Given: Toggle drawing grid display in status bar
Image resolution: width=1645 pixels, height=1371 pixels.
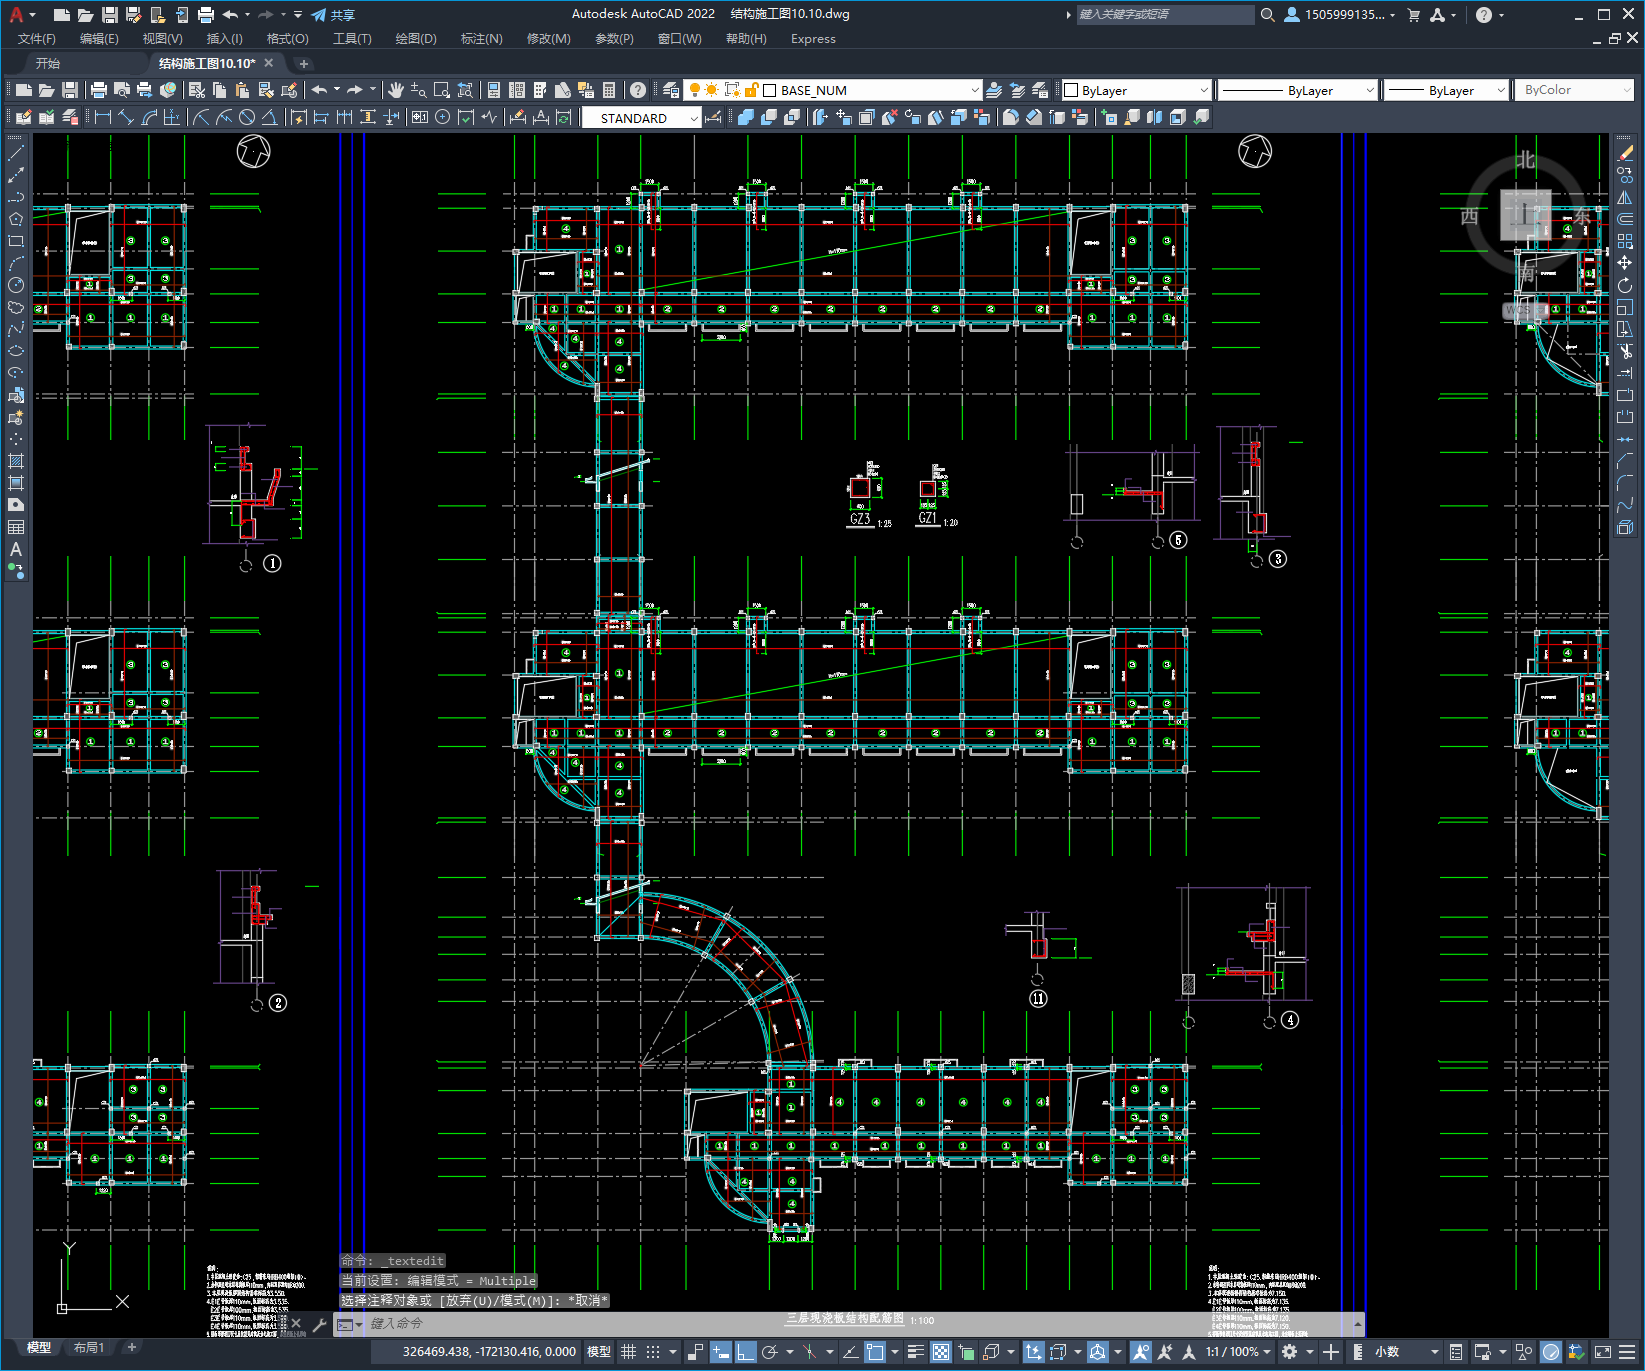Looking at the screenshot, I should tap(628, 1352).
